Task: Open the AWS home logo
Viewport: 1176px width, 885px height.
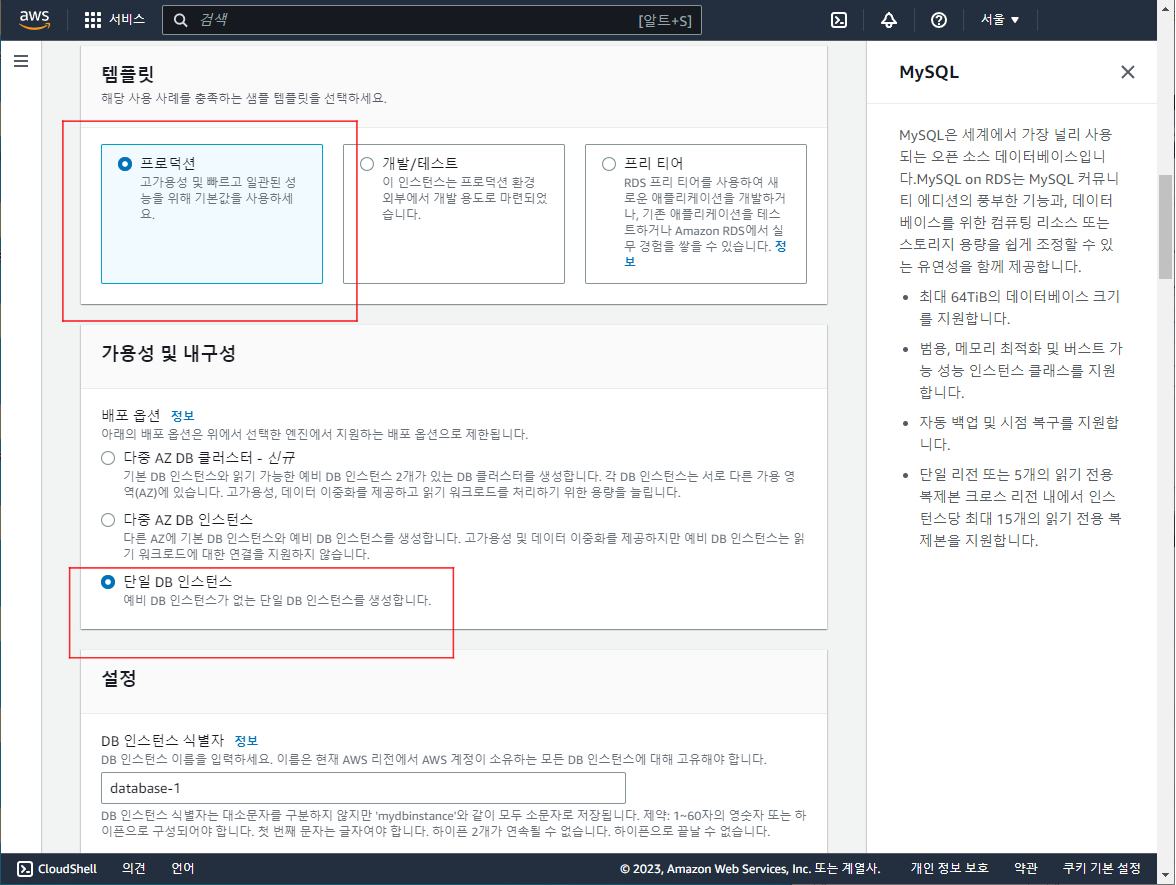Action: click(x=34, y=20)
